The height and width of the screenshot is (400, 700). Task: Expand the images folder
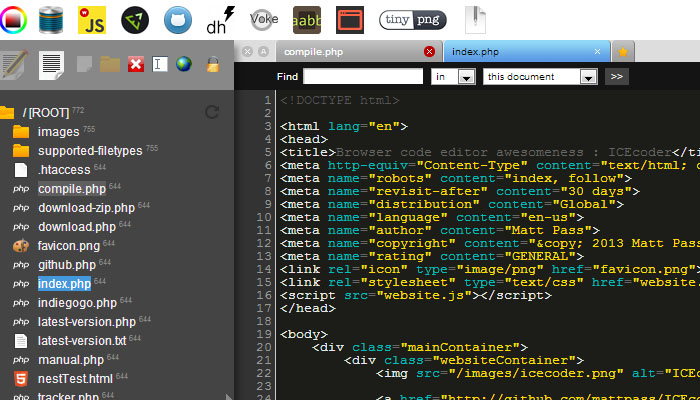pyautogui.click(x=58, y=131)
